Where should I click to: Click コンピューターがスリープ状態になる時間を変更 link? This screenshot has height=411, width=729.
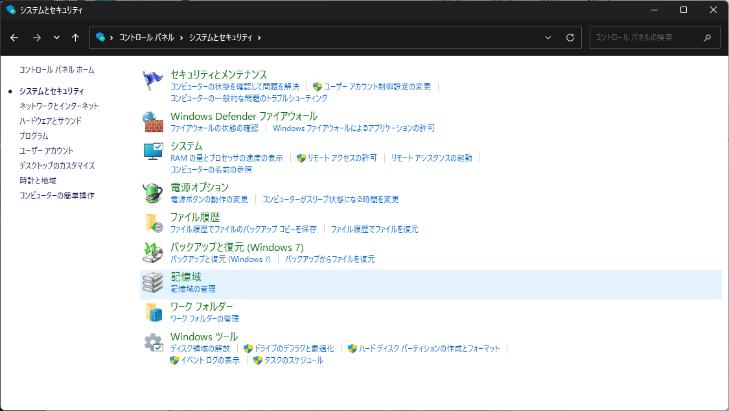click(x=331, y=199)
